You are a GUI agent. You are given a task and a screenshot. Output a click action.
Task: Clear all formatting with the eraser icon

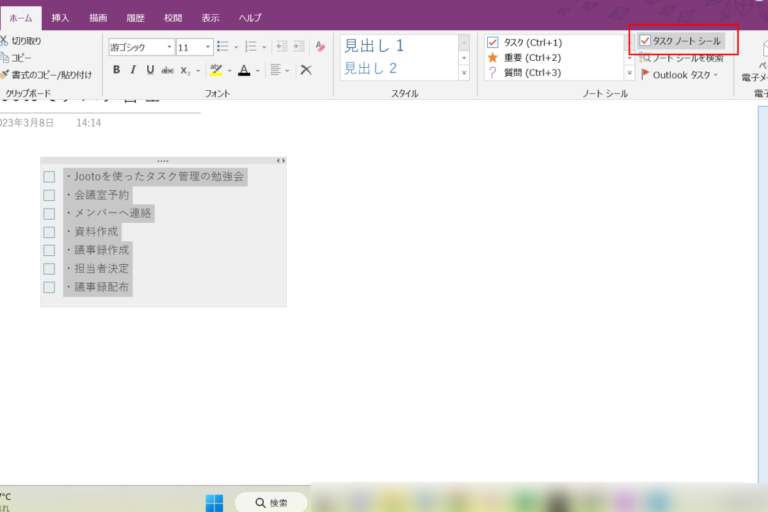point(320,47)
